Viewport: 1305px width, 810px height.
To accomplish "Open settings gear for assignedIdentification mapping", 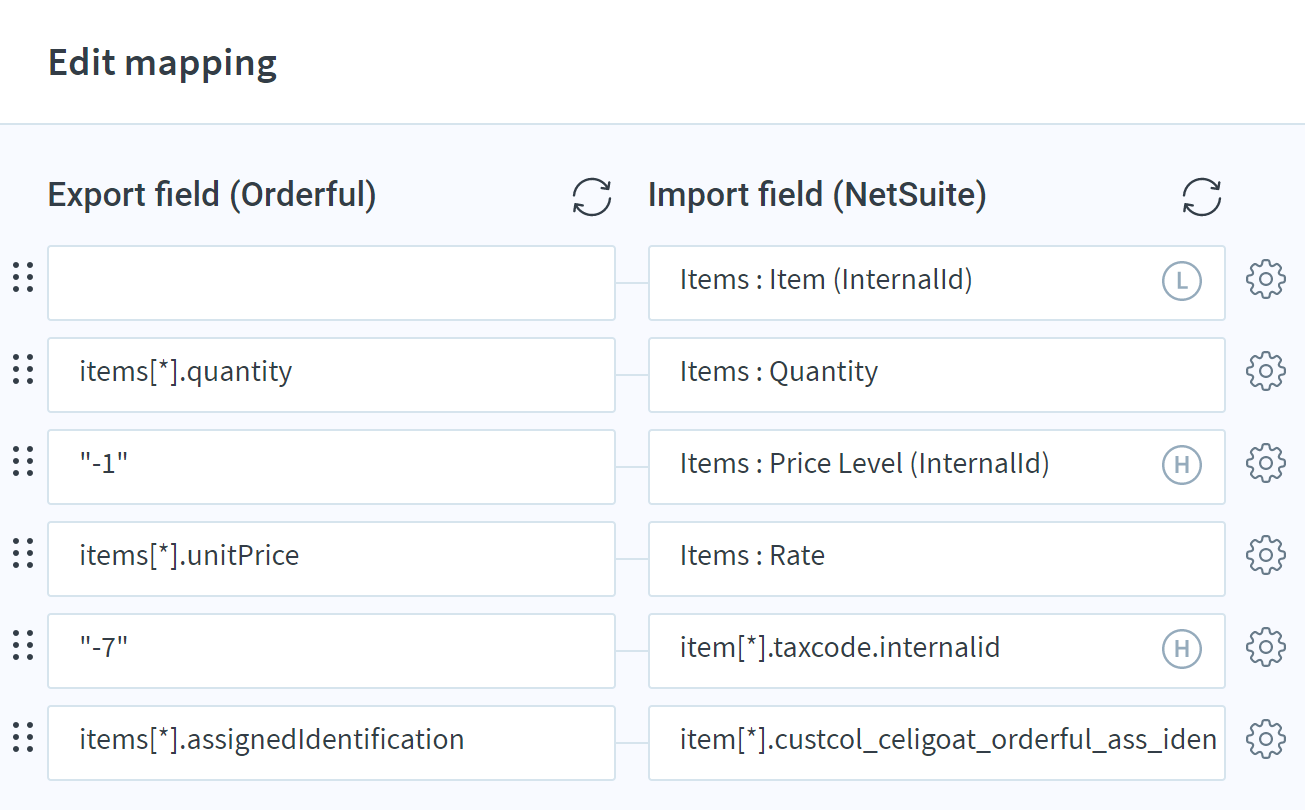I will 1265,739.
